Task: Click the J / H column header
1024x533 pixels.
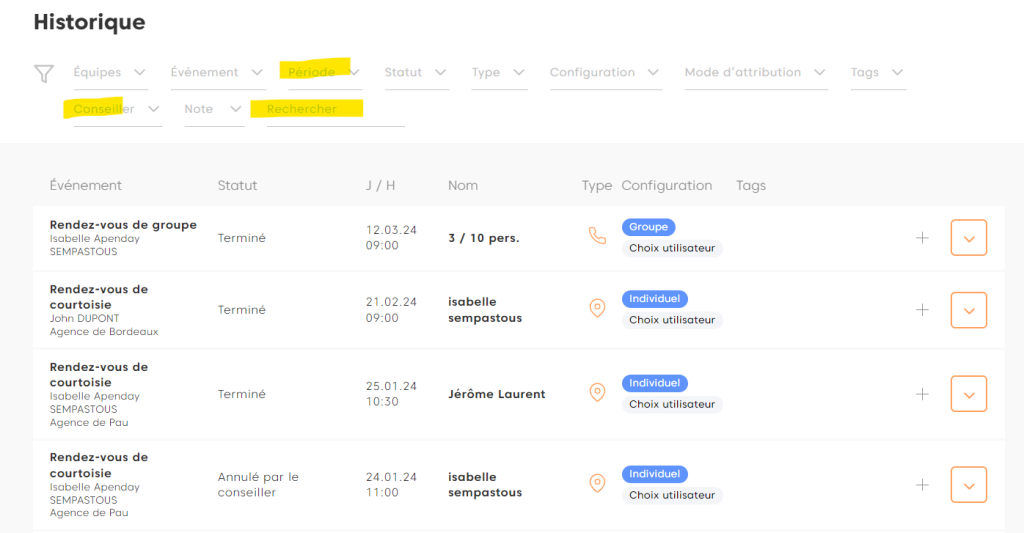Action: pos(381,185)
